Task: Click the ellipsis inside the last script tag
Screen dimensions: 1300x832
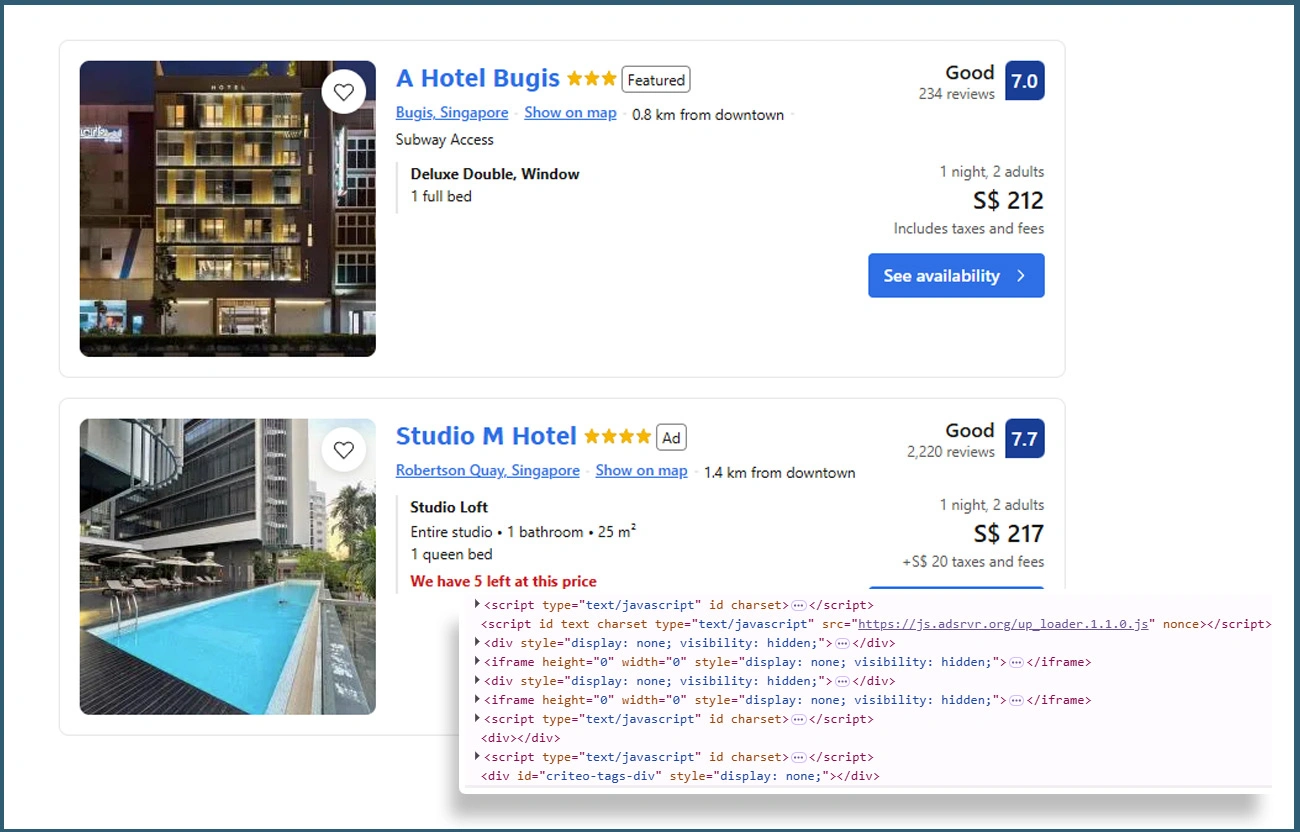Action: click(798, 758)
